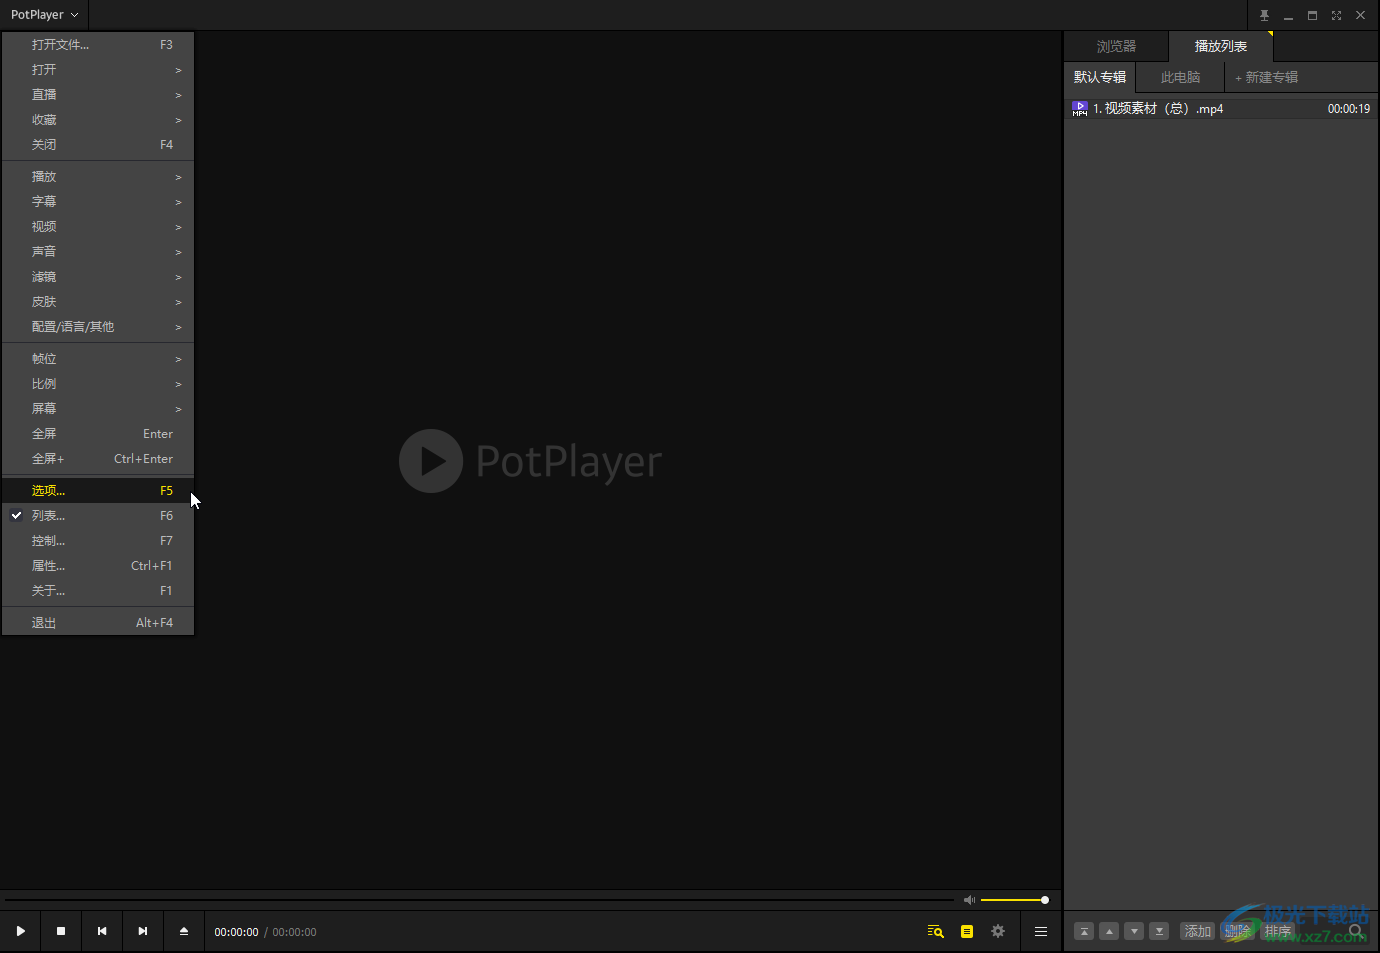Viewport: 1380px width, 953px height.
Task: Click the Stop button
Action: [x=61, y=931]
